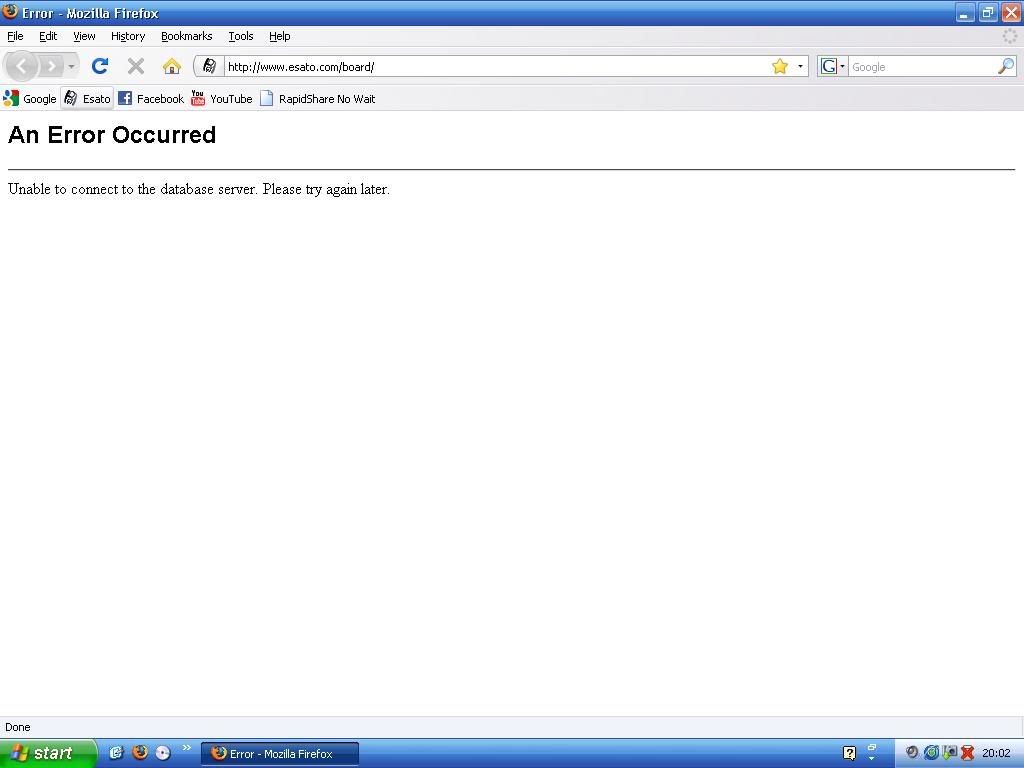
Task: Minimize the Firefox window
Action: pos(965,12)
